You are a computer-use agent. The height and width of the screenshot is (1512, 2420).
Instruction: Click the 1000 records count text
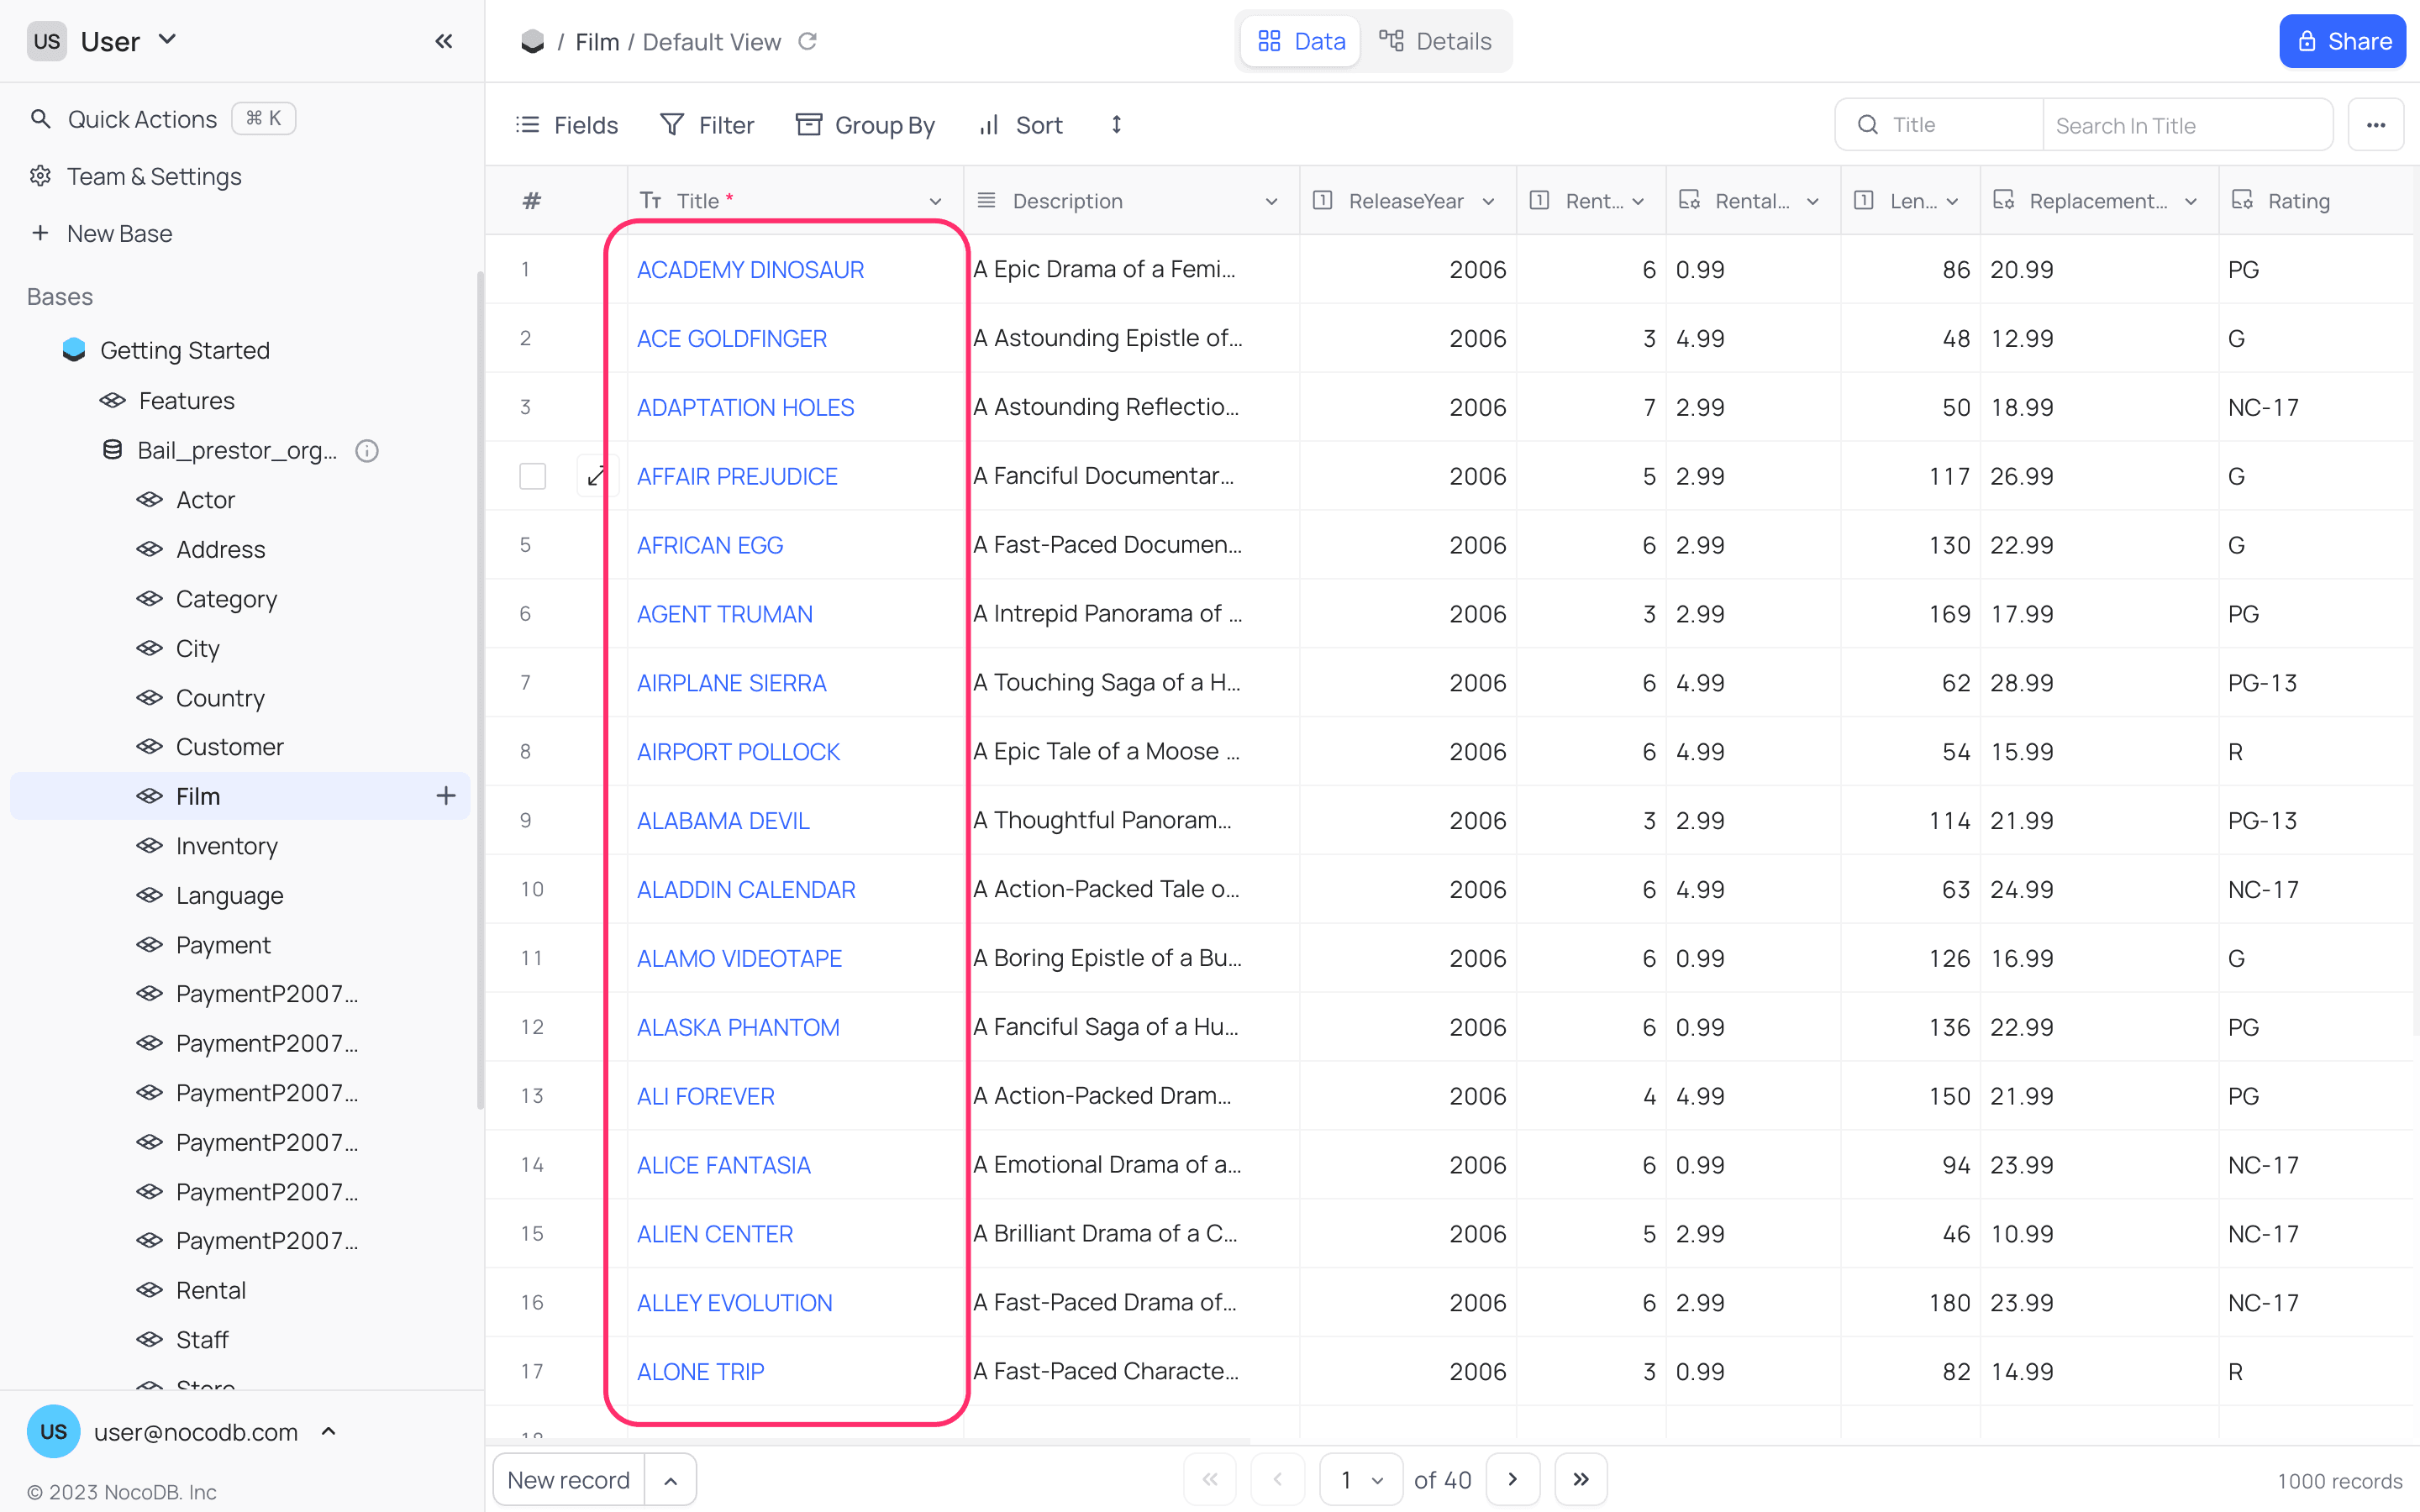click(x=2339, y=1481)
